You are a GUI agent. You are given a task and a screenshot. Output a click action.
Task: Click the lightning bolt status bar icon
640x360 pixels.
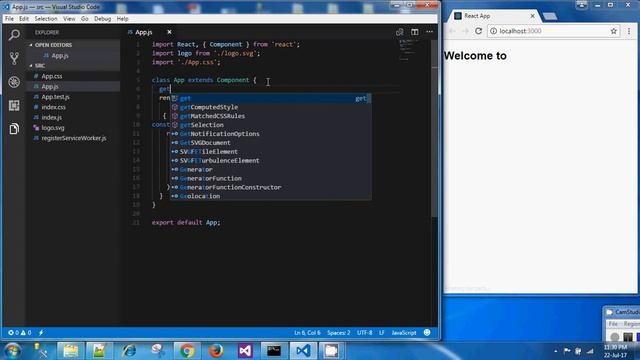tap(41, 333)
